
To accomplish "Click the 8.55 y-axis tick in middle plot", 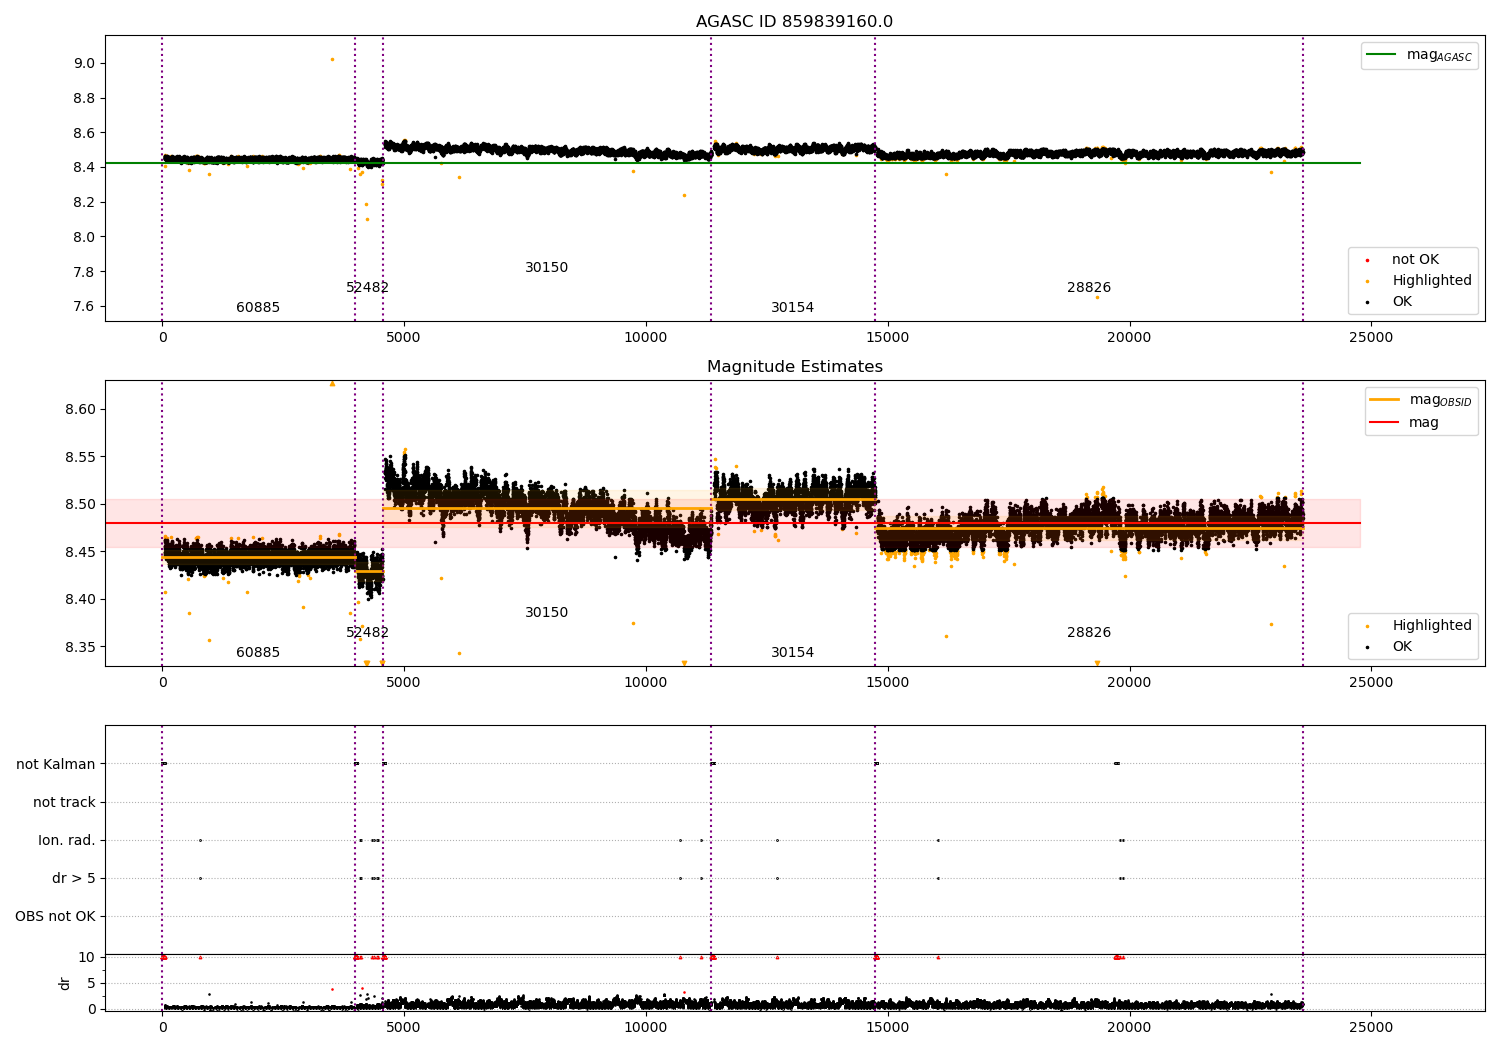I will click(80, 458).
